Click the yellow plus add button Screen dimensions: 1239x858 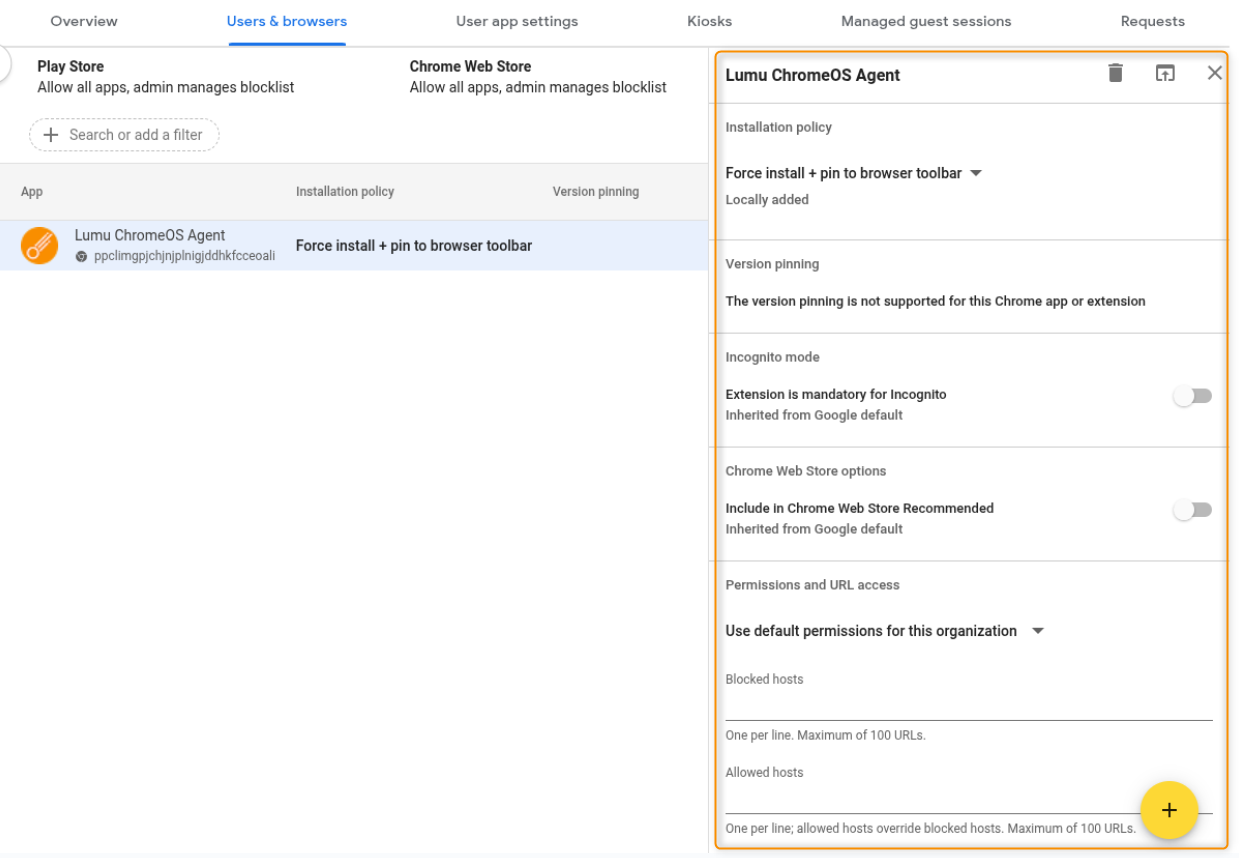pos(1169,810)
